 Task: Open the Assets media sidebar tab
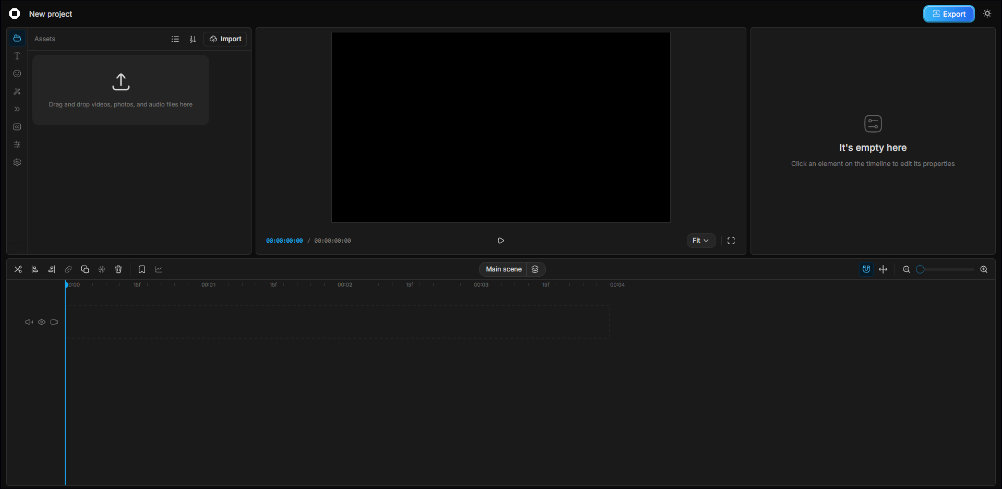pyautogui.click(x=17, y=38)
